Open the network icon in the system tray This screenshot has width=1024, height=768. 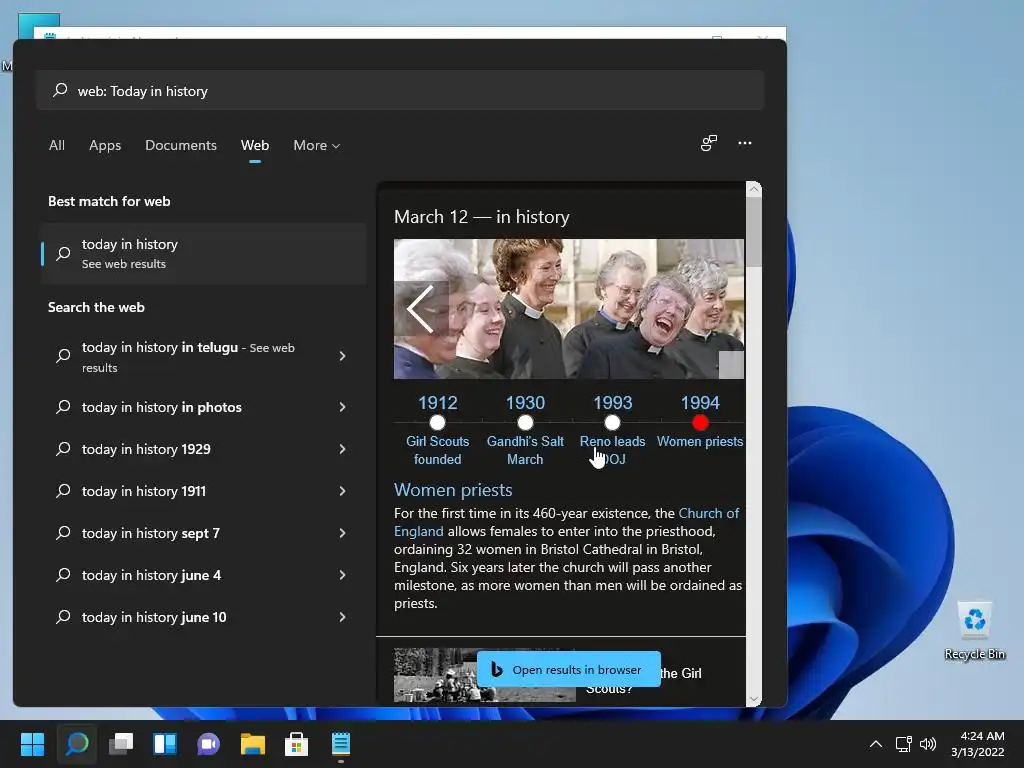coord(903,744)
